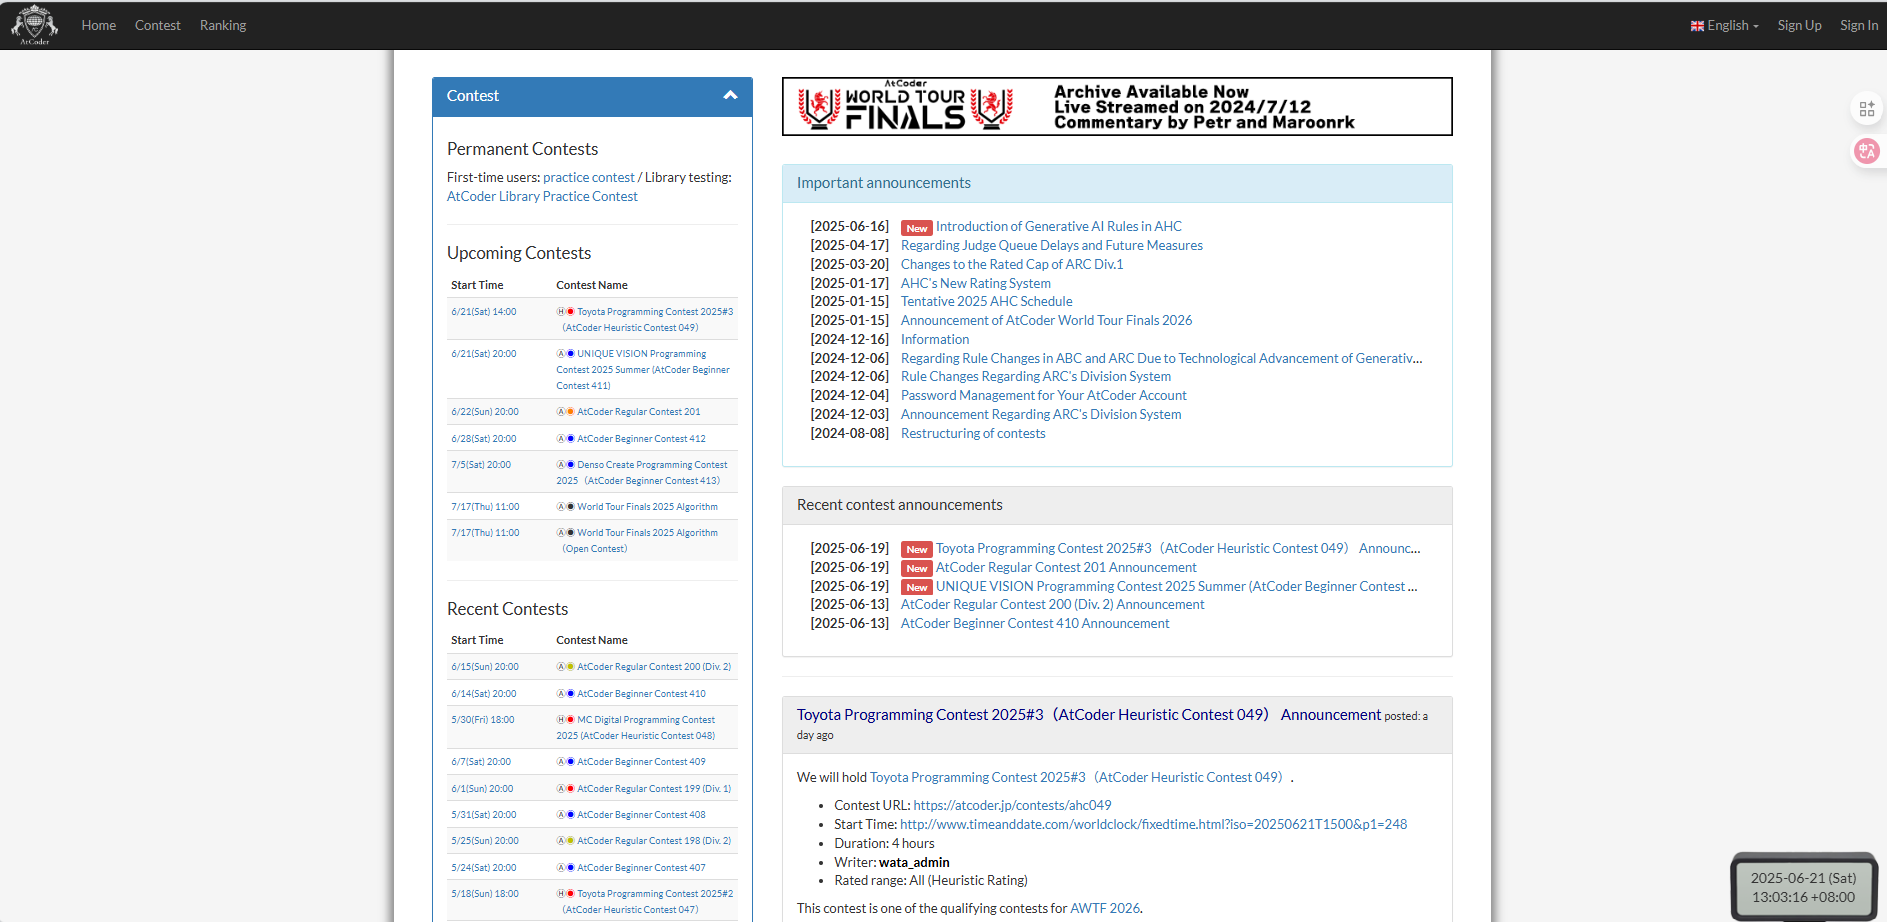Open Regarding Judge Queue Delays and Future Measures

point(1052,246)
